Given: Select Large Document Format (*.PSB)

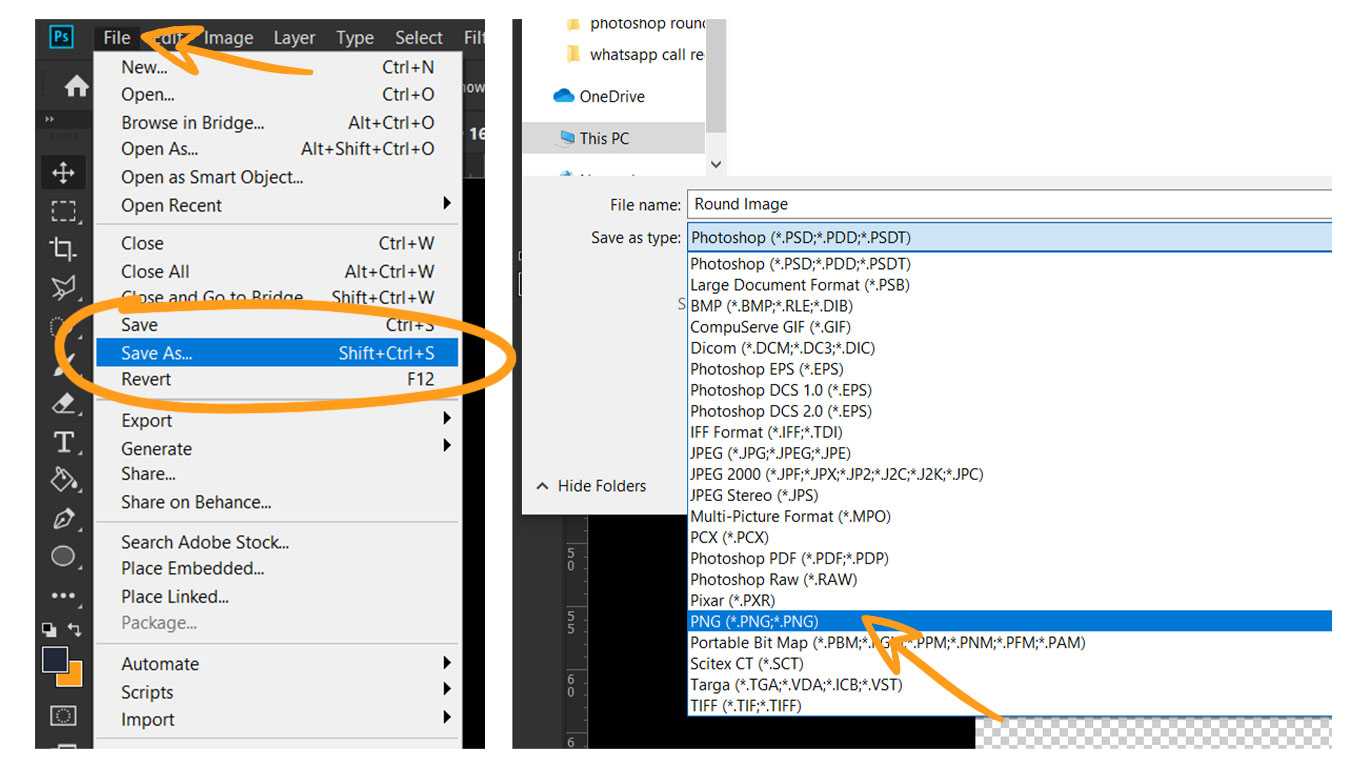Looking at the screenshot, I should pyautogui.click(x=1010, y=285).
